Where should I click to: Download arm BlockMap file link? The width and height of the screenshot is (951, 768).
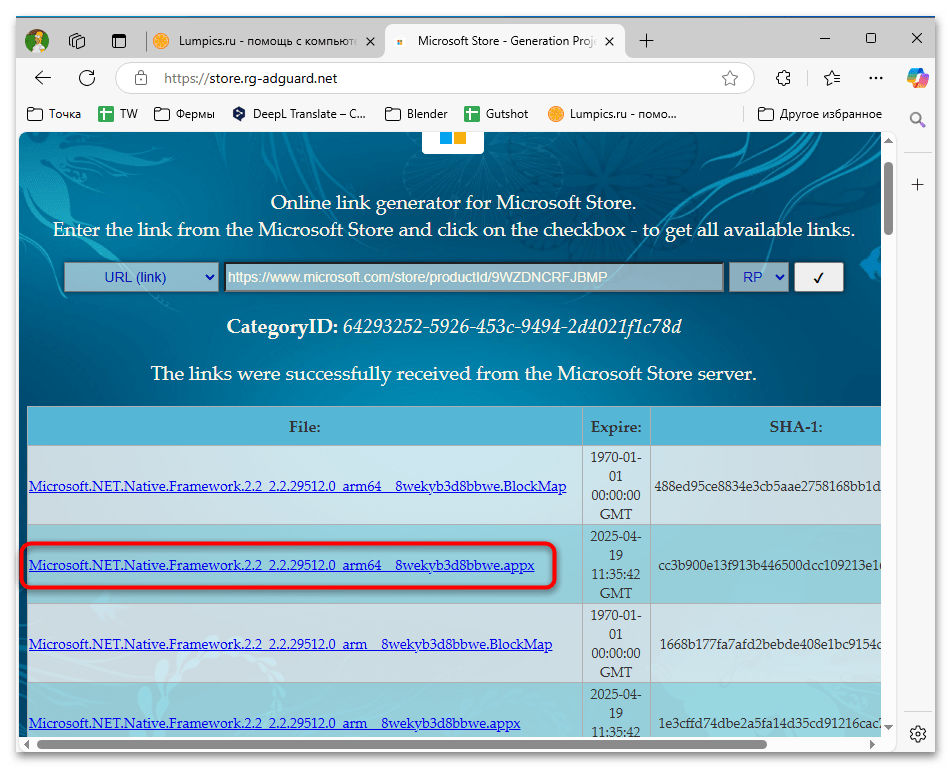pos(291,644)
